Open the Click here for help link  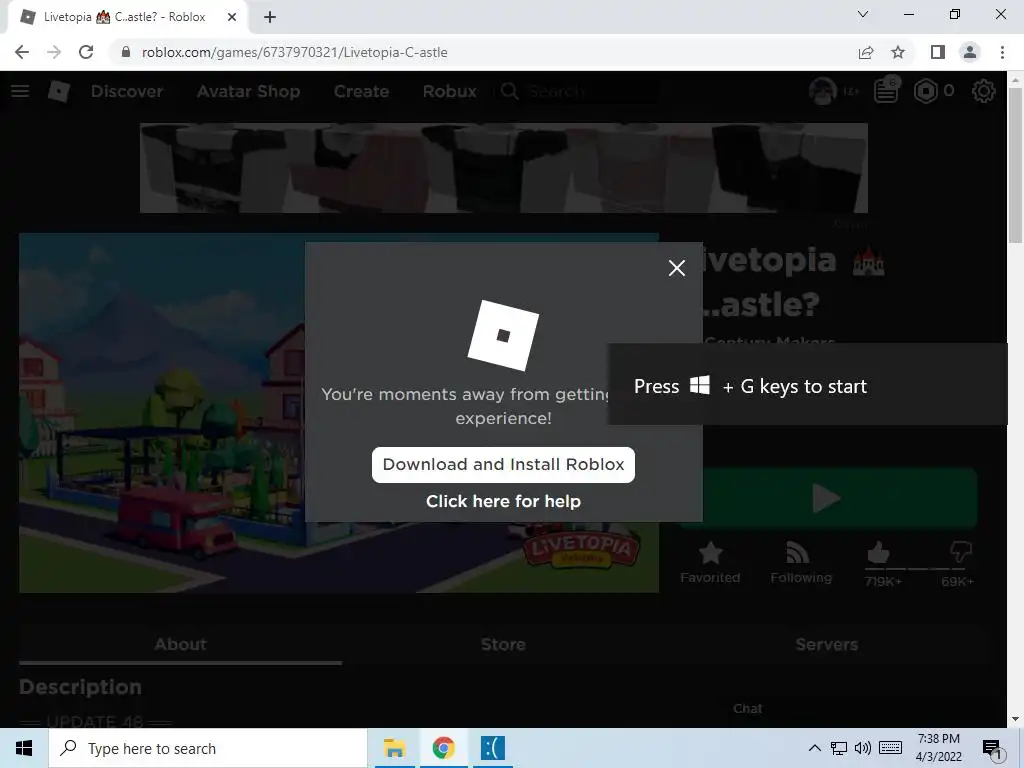[503, 501]
